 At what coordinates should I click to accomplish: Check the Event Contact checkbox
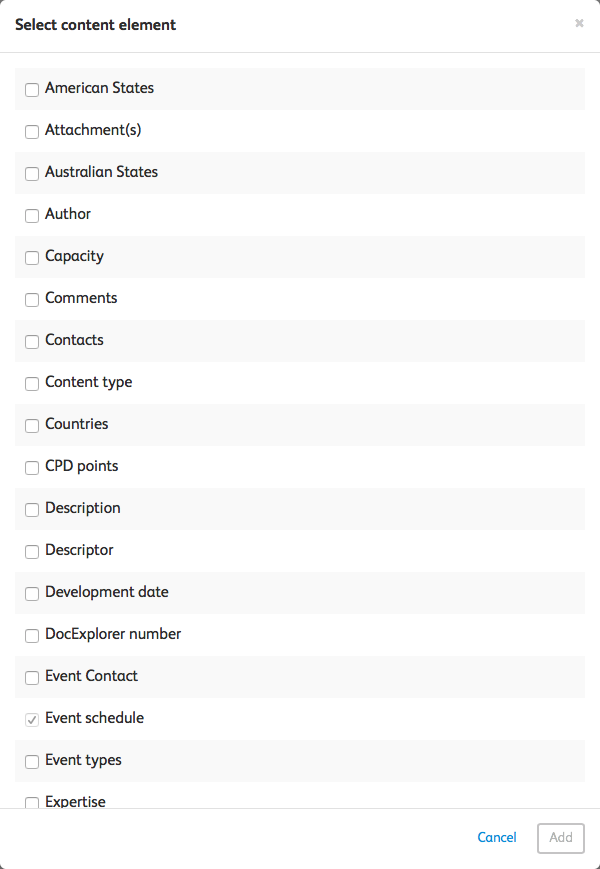pyautogui.click(x=32, y=677)
